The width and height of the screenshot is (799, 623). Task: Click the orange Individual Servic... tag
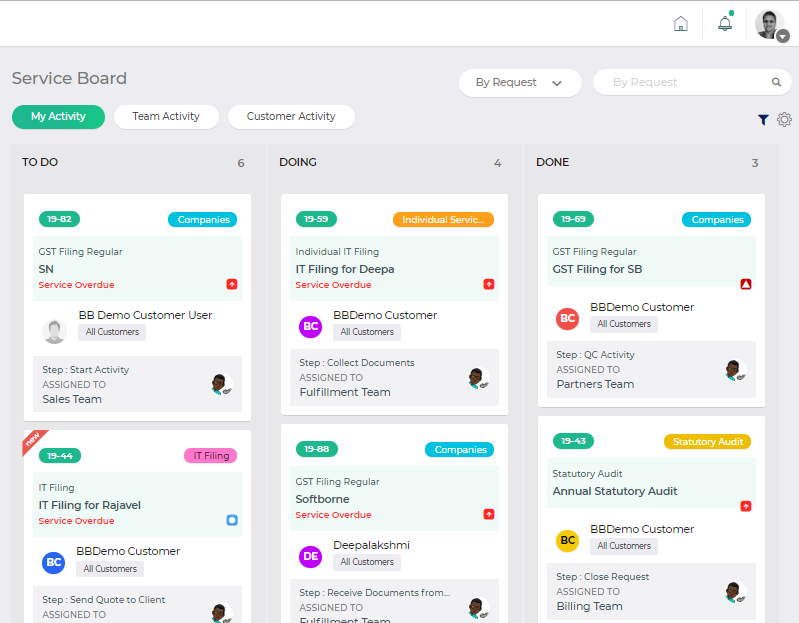point(443,220)
